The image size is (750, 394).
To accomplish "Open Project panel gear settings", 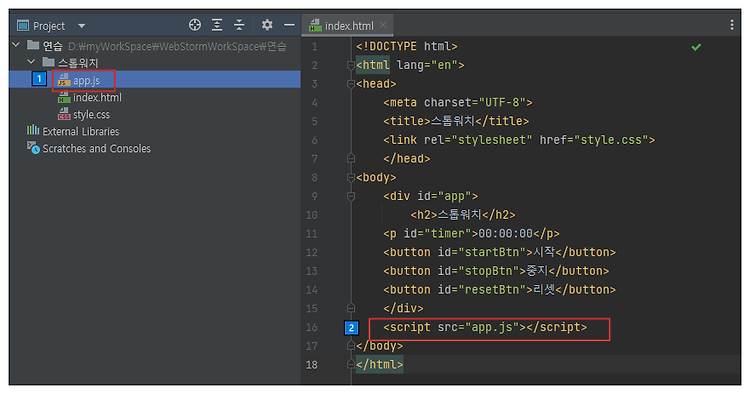I will [x=267, y=25].
